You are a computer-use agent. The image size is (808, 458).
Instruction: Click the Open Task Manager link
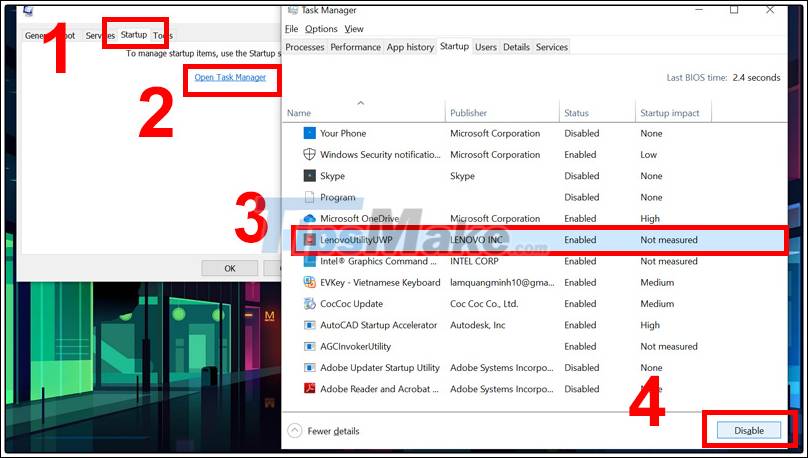pos(230,77)
